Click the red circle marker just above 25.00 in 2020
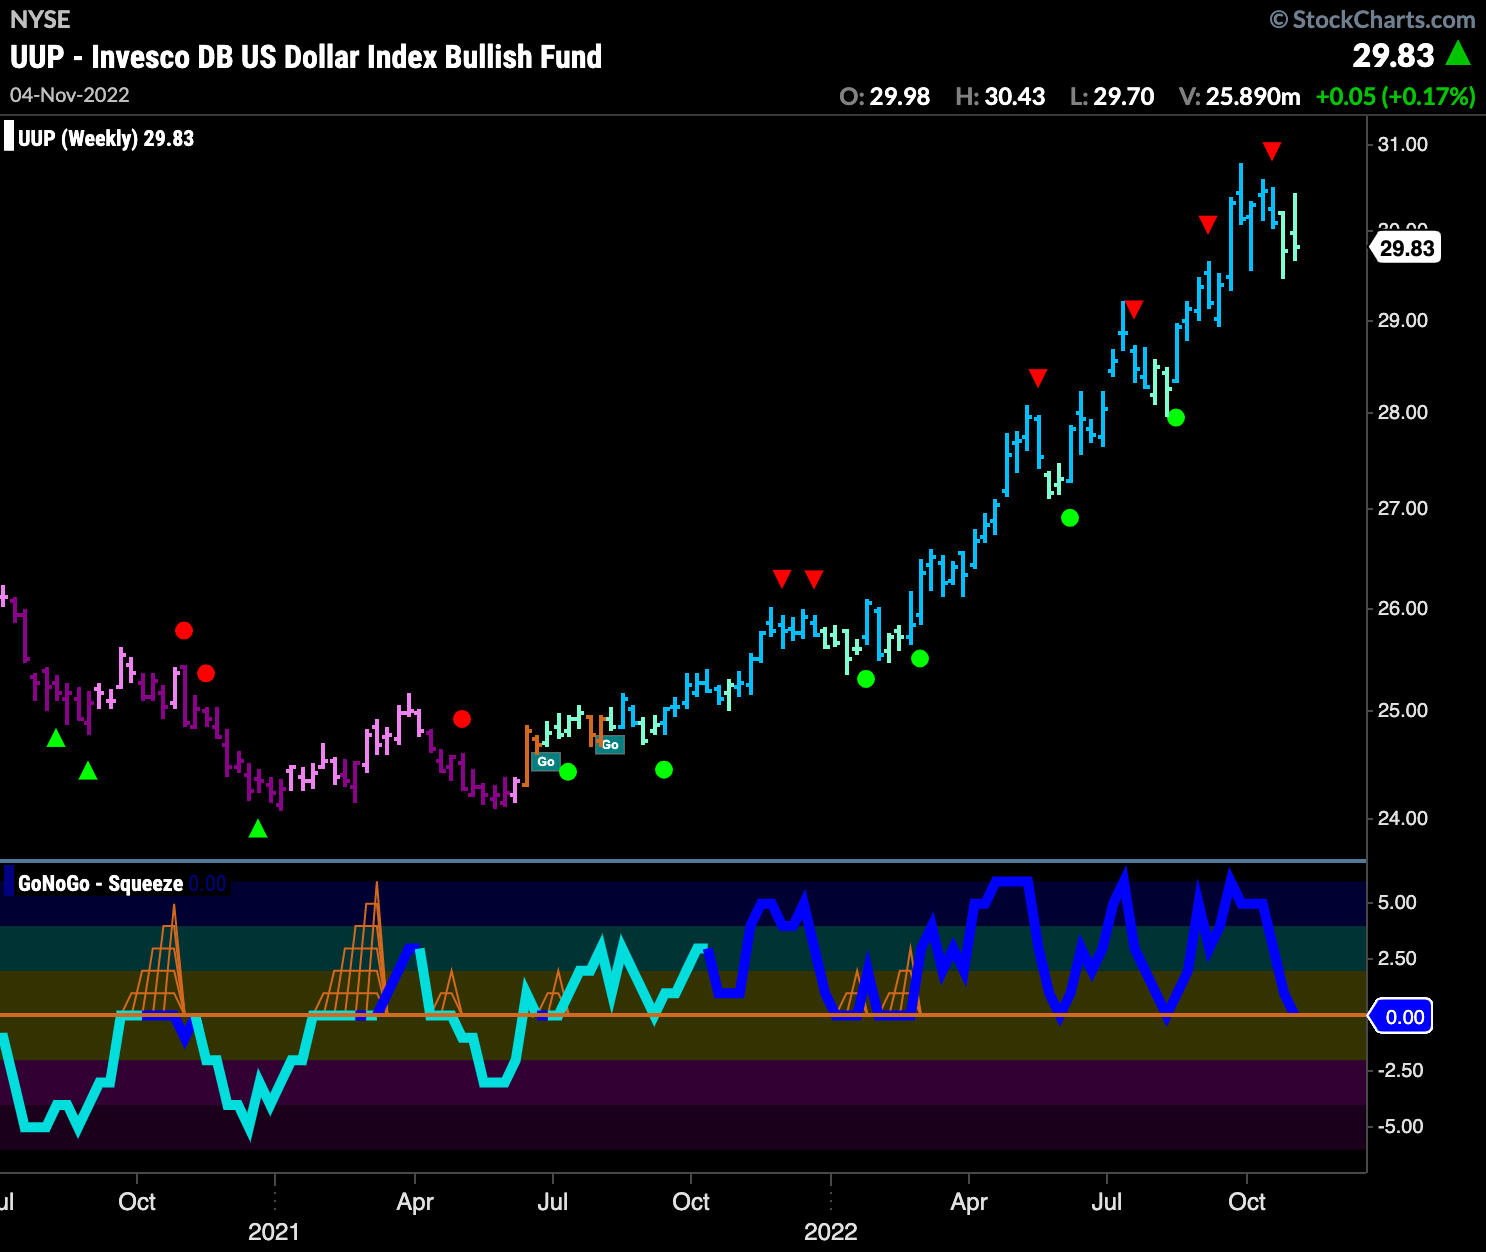1486x1252 pixels. coord(206,674)
